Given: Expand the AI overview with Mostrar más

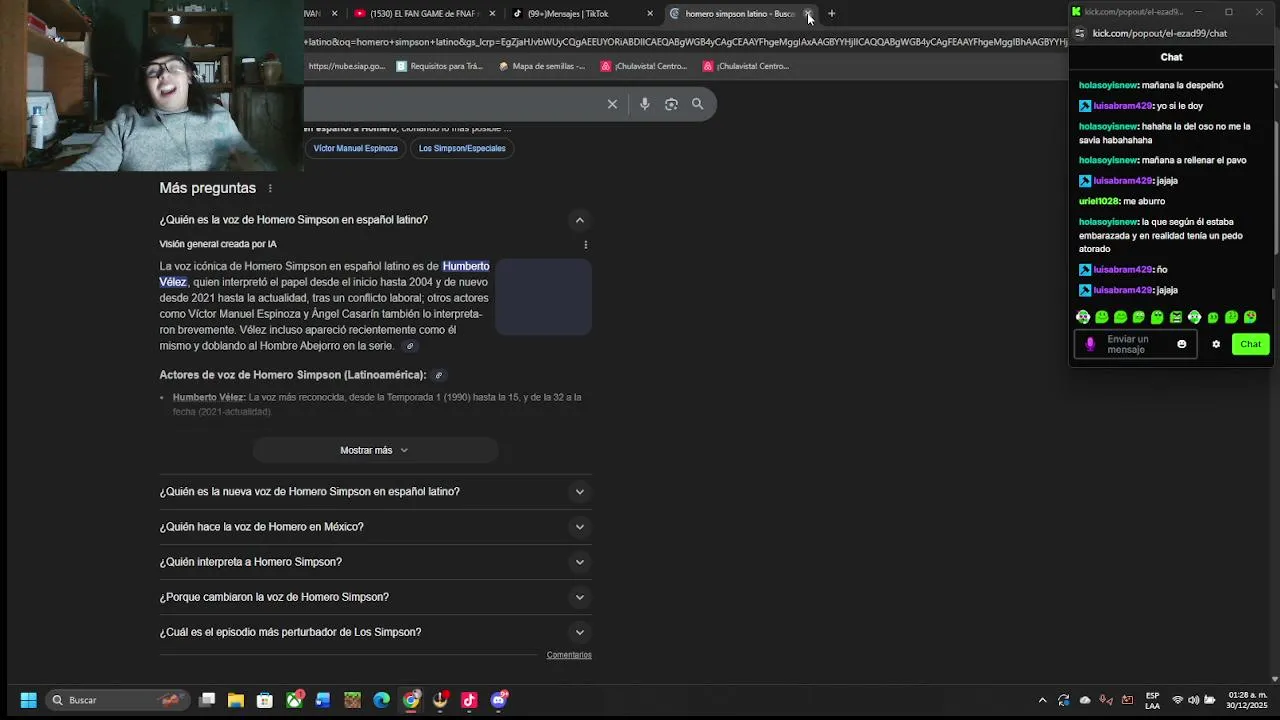Looking at the screenshot, I should point(375,450).
